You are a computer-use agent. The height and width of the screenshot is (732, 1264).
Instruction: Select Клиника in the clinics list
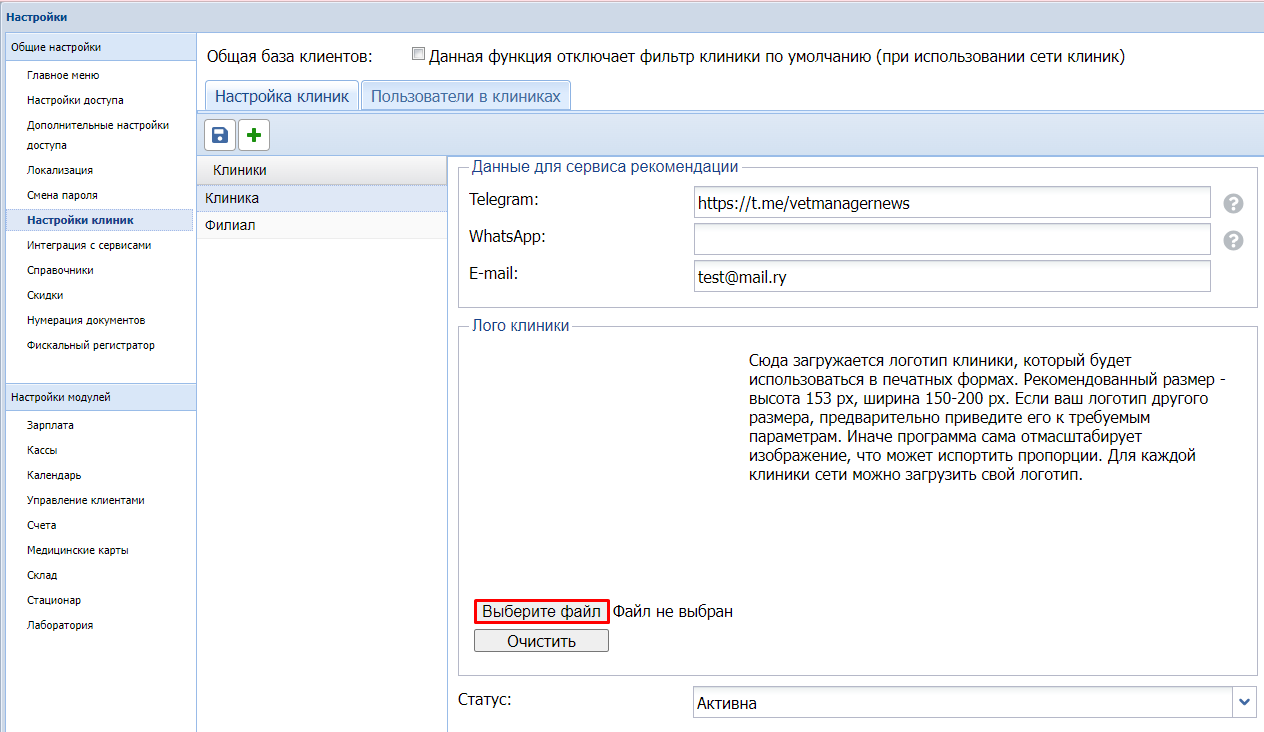232,198
